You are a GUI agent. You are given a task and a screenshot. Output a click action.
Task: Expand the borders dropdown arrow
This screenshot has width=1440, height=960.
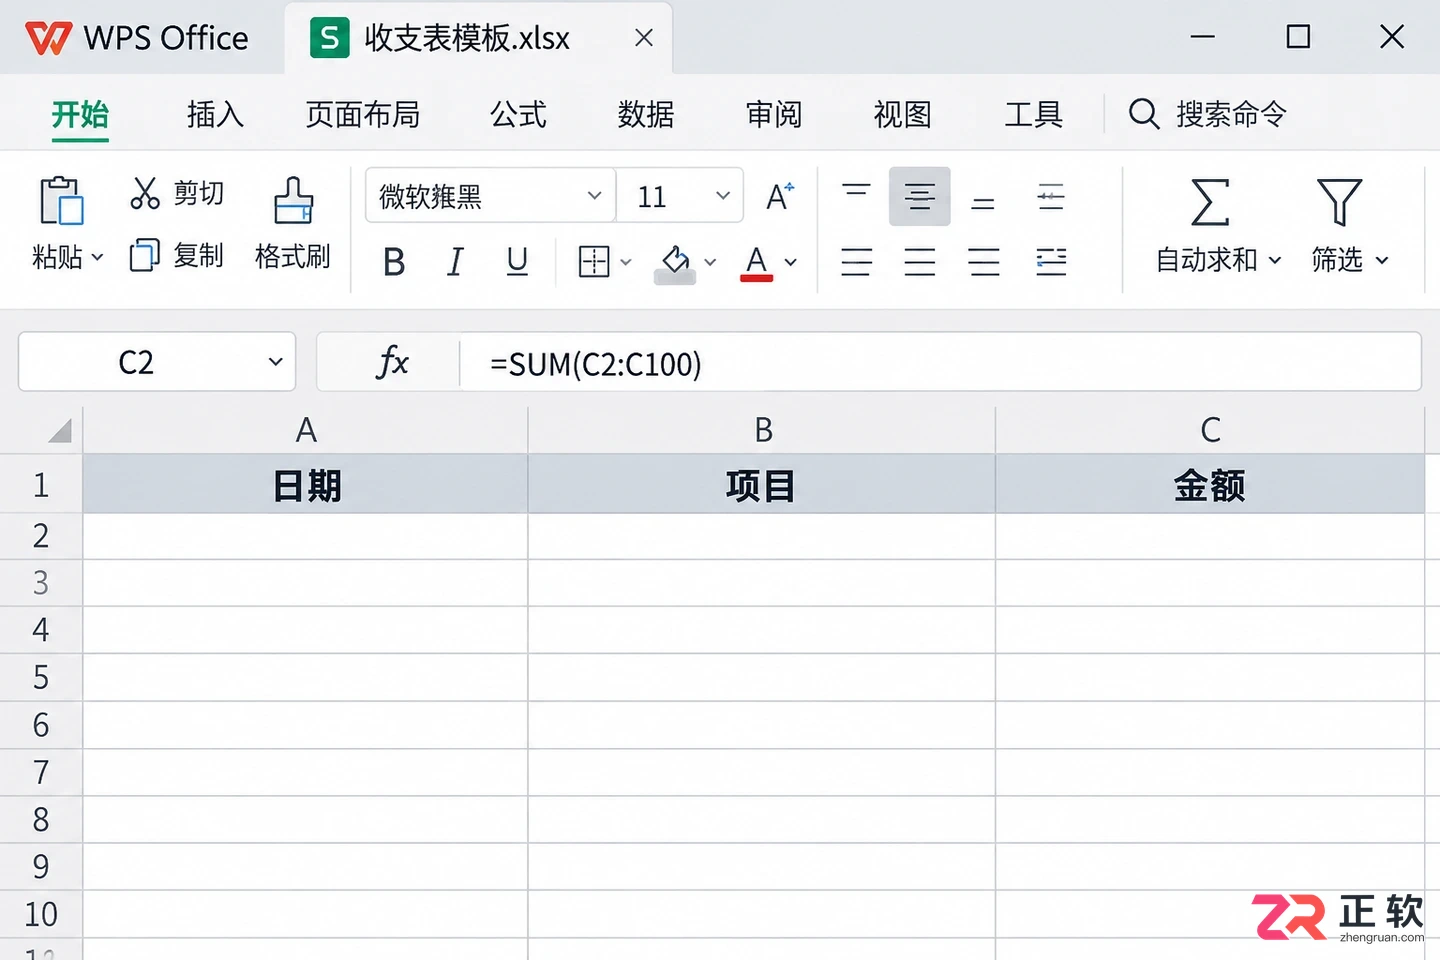pos(626,262)
